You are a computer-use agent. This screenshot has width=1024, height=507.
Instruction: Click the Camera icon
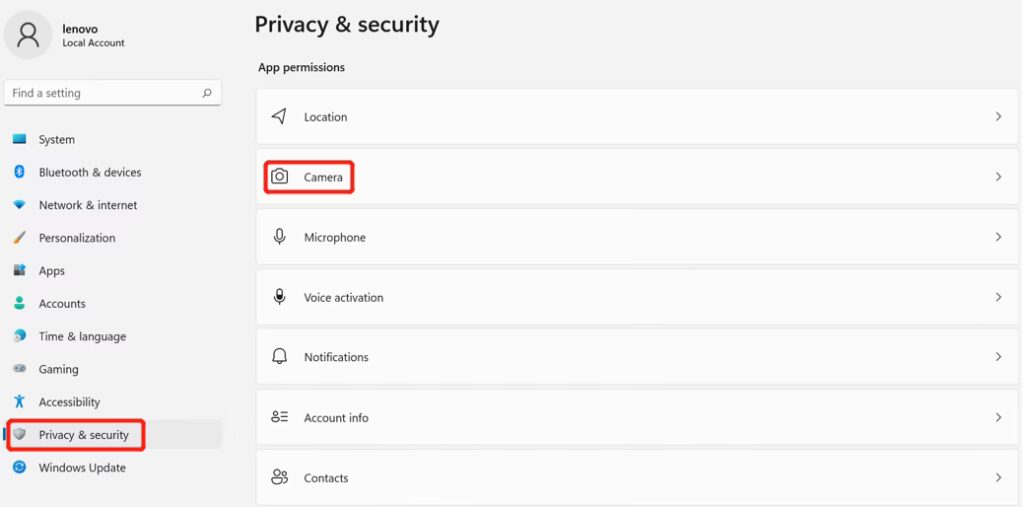click(280, 177)
